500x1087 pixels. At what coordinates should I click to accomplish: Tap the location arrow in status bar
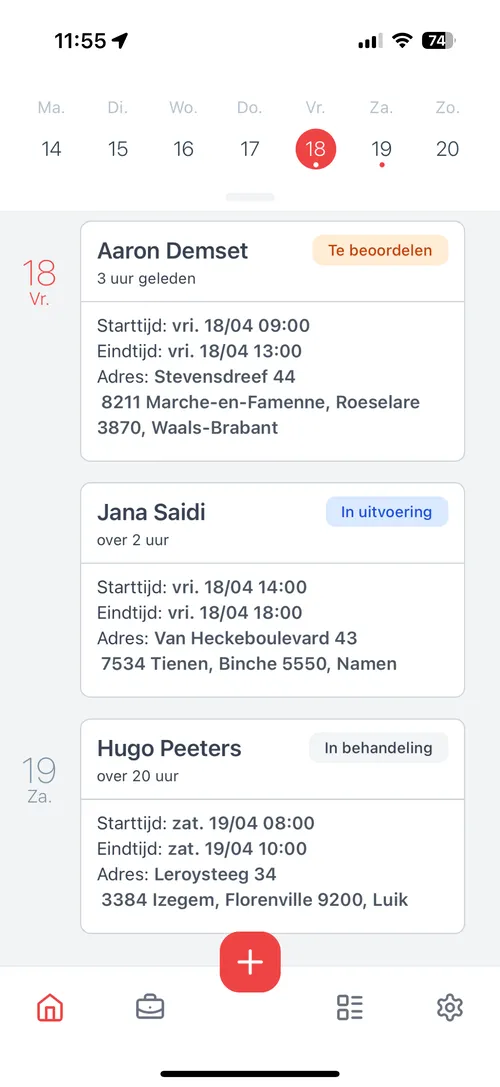(120, 41)
